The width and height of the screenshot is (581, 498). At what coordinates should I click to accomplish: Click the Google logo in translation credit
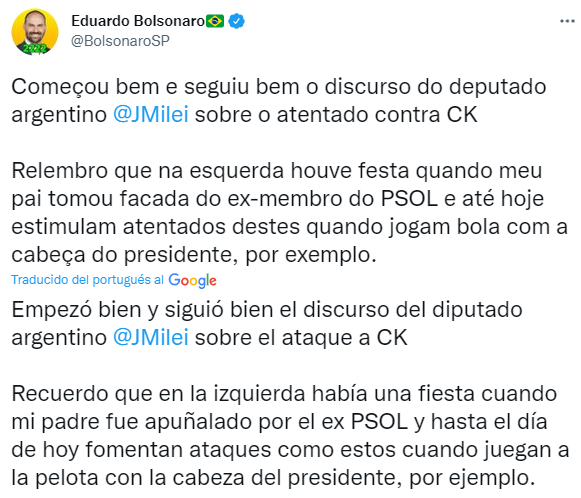tap(192, 280)
